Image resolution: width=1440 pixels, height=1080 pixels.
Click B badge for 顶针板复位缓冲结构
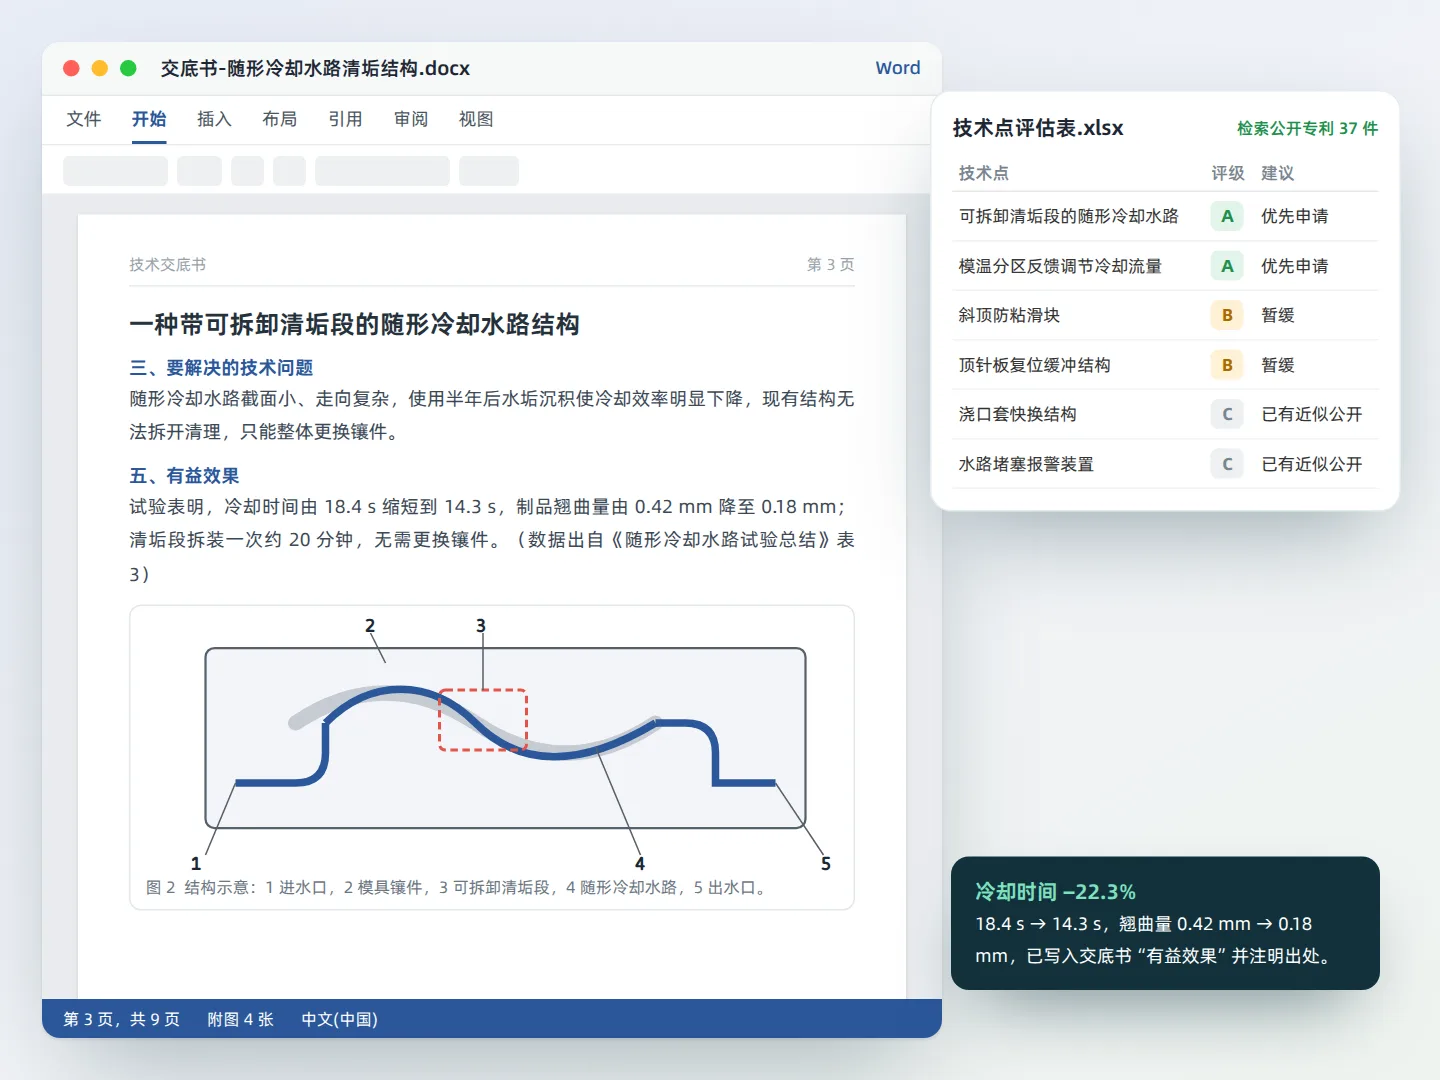click(x=1227, y=365)
